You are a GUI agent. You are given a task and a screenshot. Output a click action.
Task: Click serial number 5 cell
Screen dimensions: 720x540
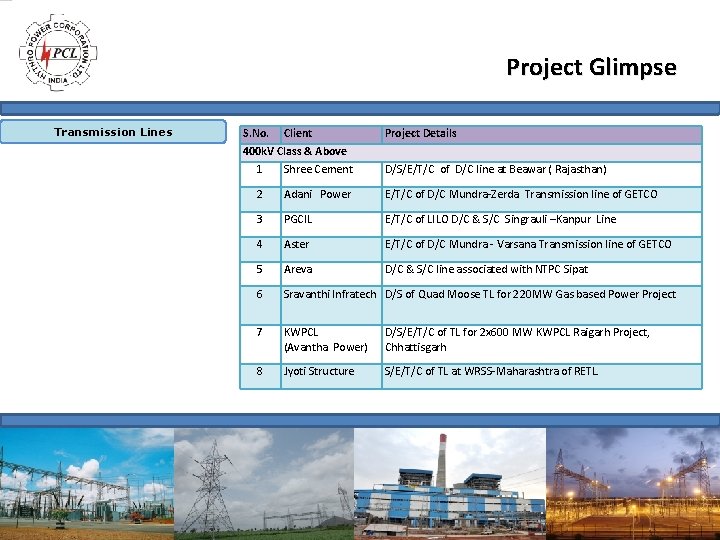(260, 274)
